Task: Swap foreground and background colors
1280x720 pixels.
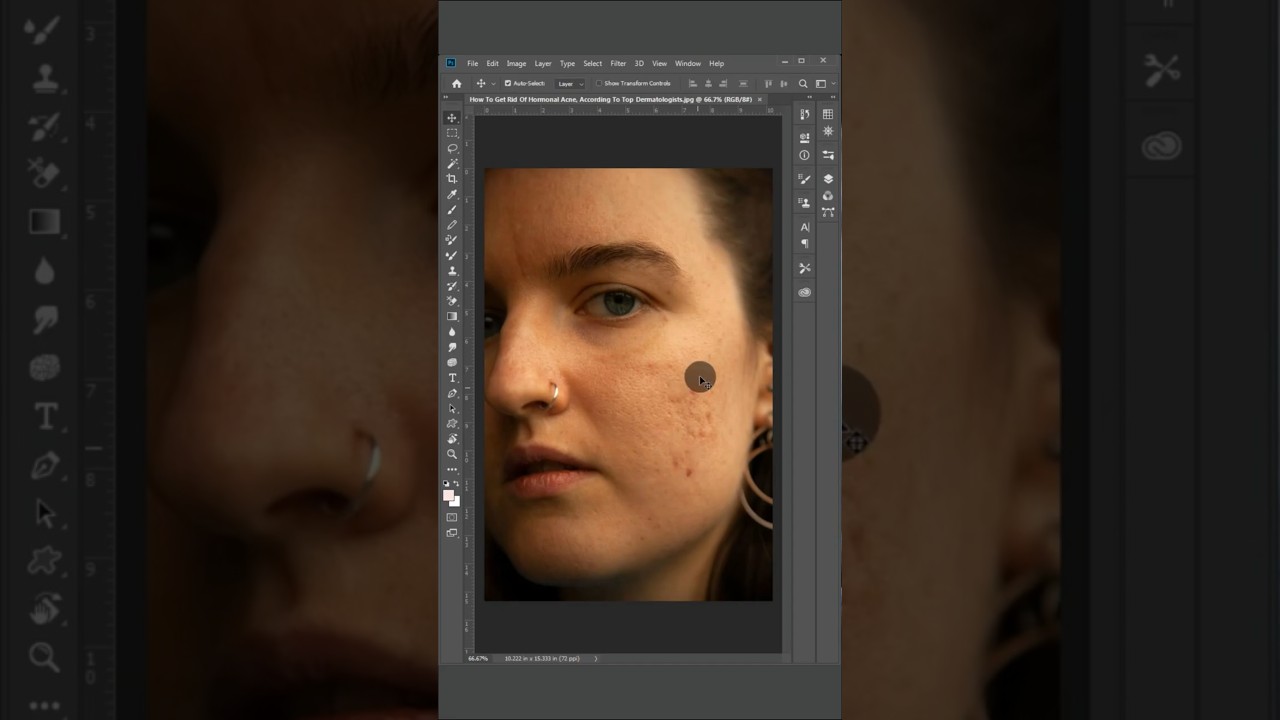Action: click(x=457, y=484)
